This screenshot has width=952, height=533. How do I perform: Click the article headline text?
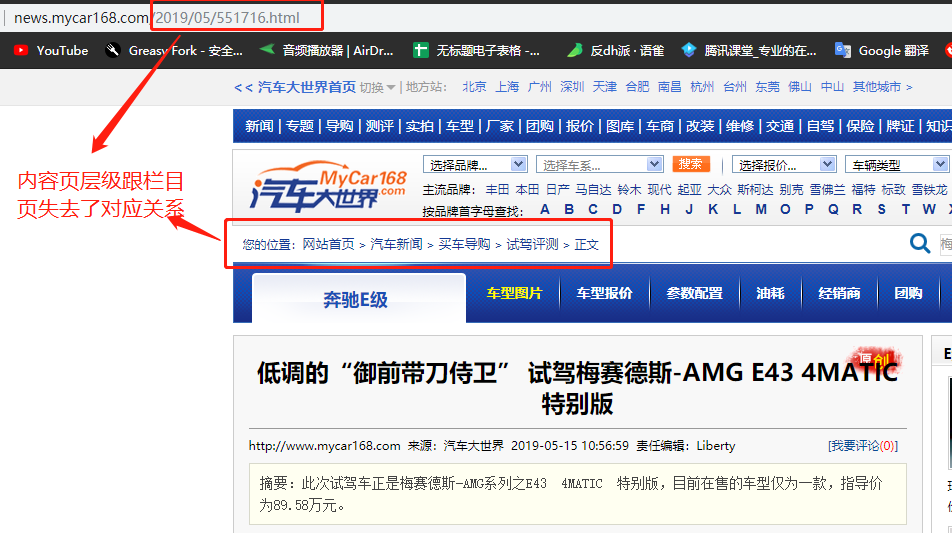(577, 388)
